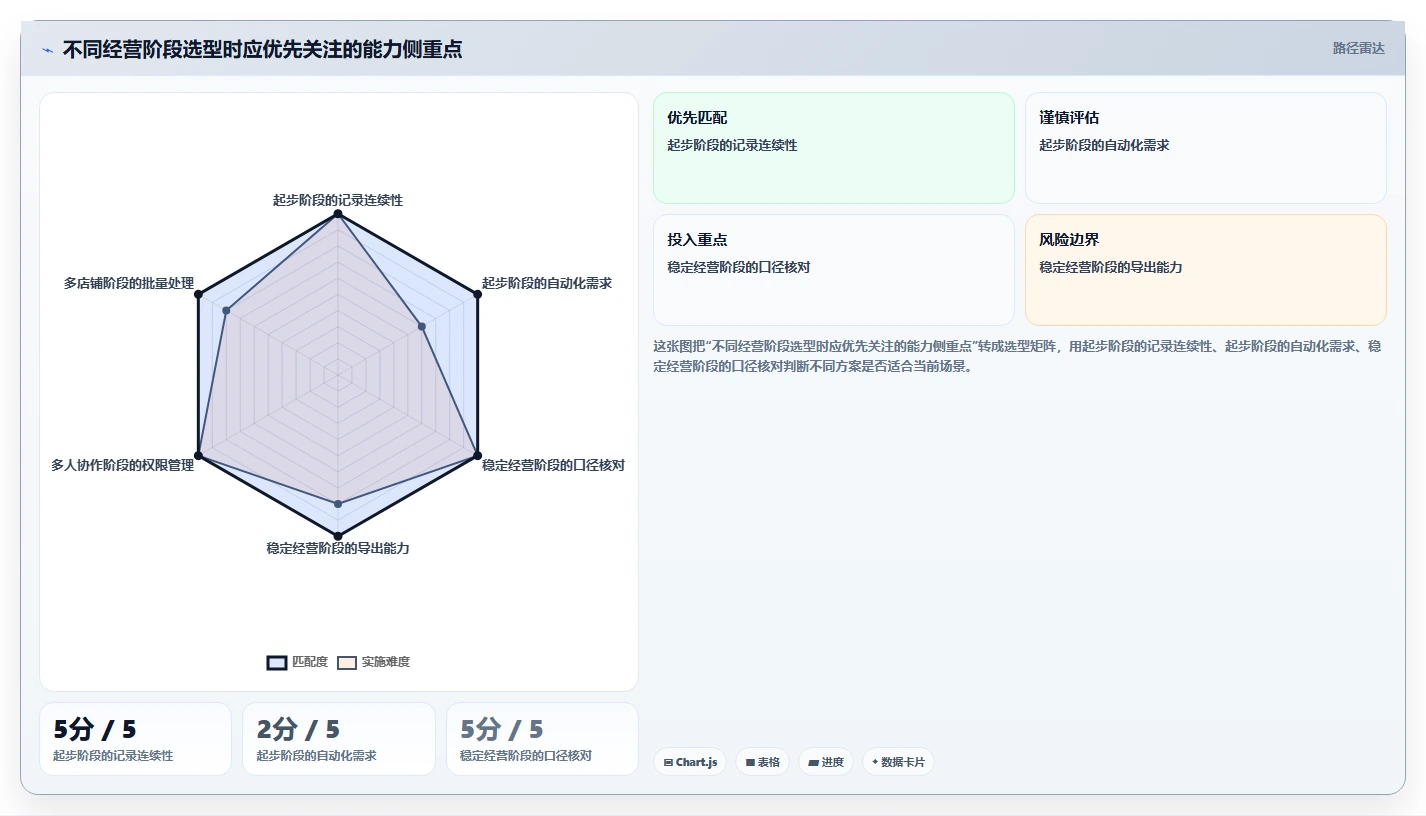Image resolution: width=1426 pixels, height=816 pixels.
Task: Click the blue lightning icon beside the title
Action: [48, 50]
